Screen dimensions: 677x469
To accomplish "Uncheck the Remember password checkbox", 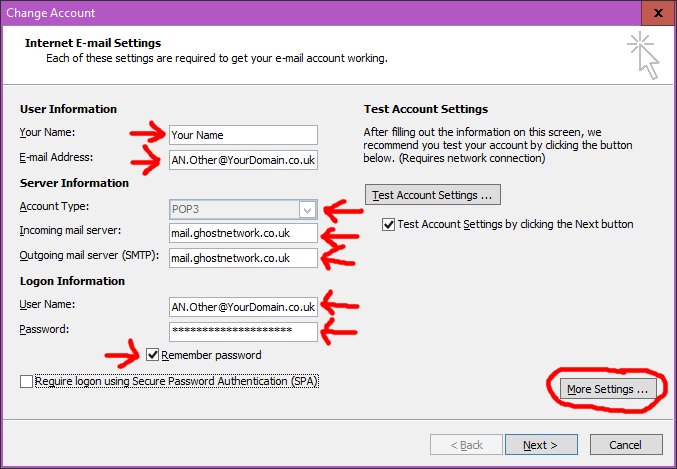I will point(153,355).
